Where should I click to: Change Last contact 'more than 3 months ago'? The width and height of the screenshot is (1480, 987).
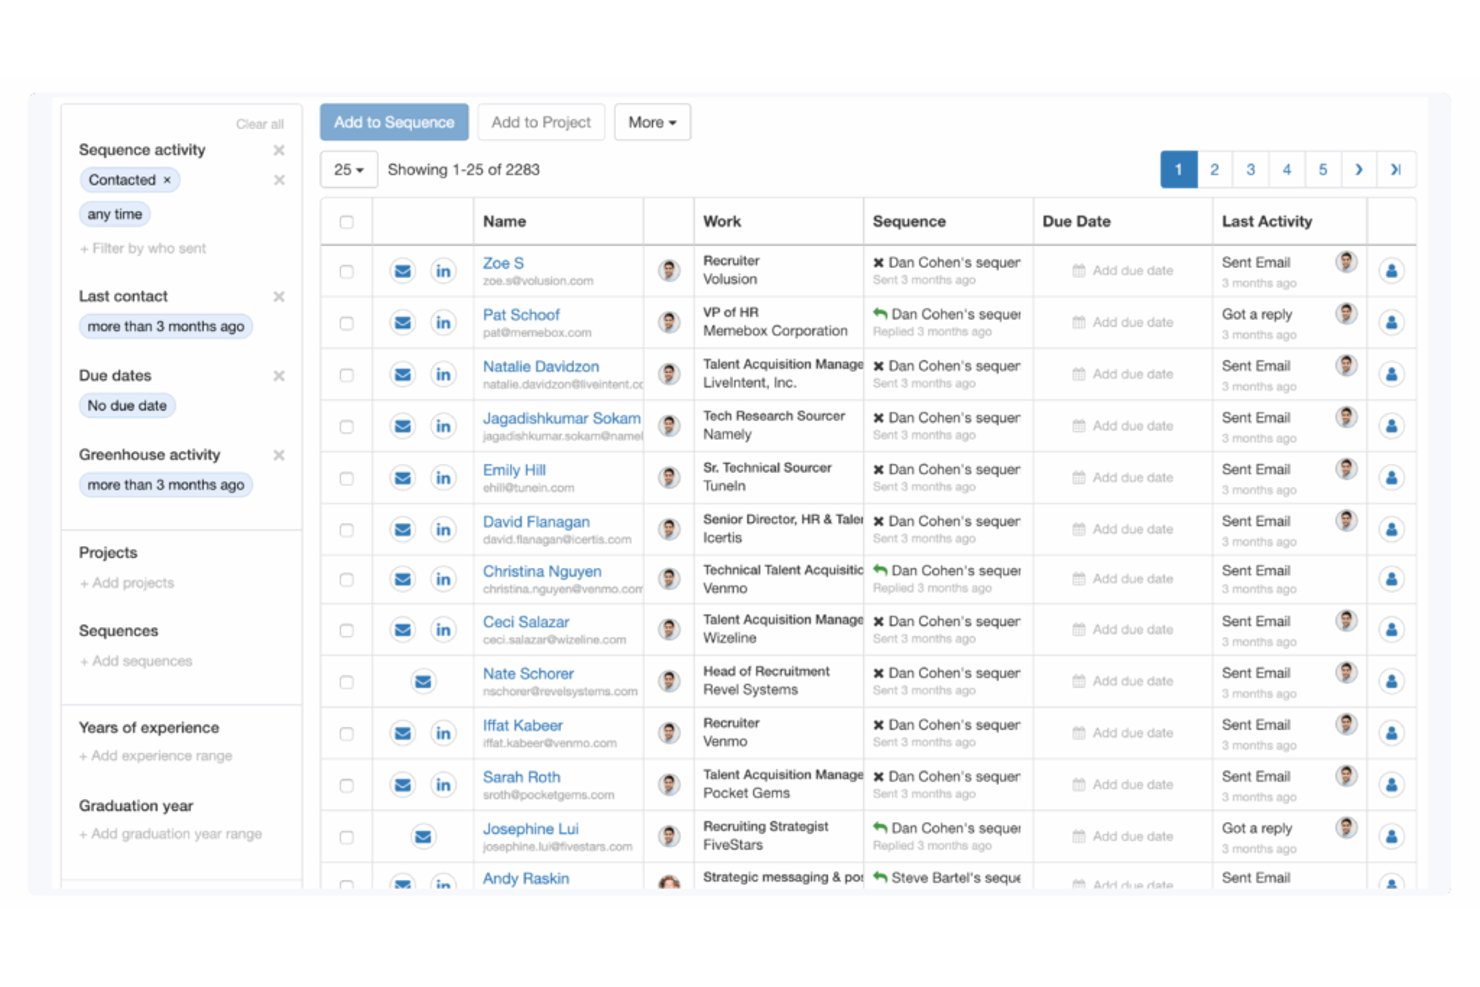click(166, 327)
